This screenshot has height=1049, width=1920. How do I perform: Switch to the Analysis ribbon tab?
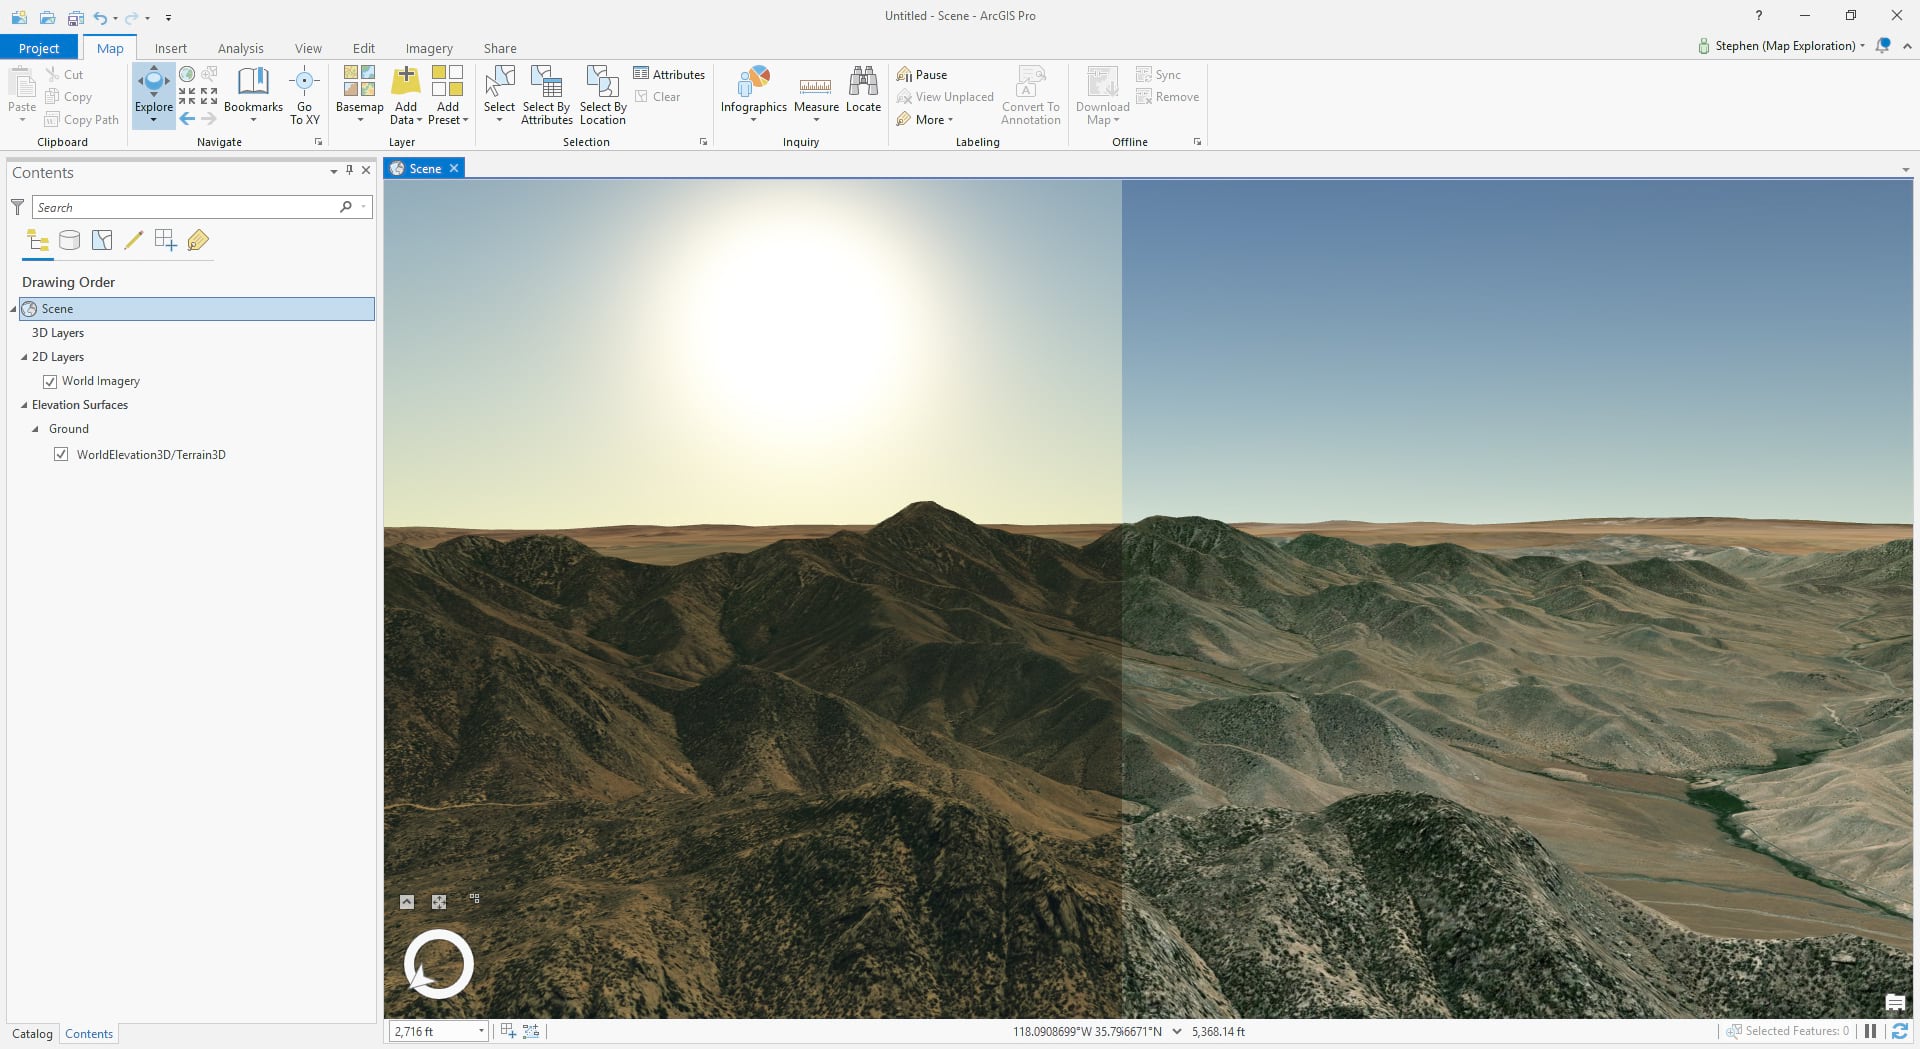point(240,48)
